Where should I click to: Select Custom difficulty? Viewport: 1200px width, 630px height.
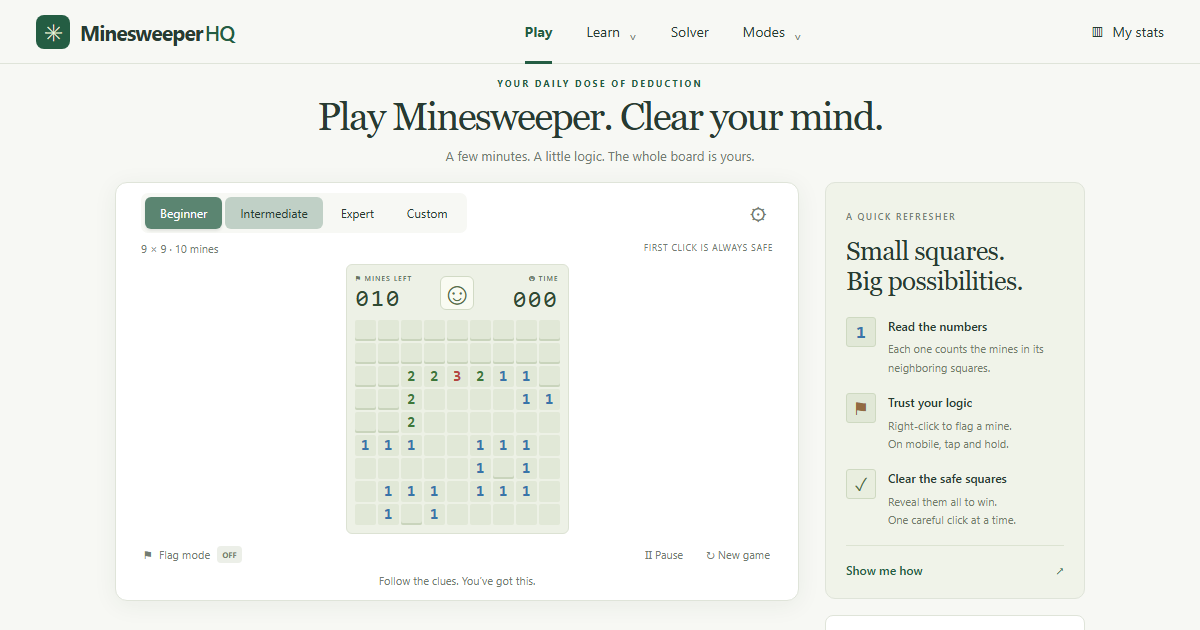(x=427, y=213)
